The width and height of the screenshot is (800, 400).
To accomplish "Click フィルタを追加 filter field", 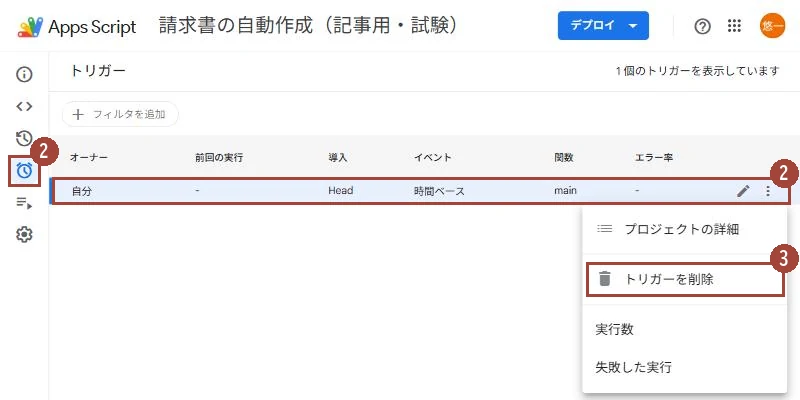I will point(120,114).
